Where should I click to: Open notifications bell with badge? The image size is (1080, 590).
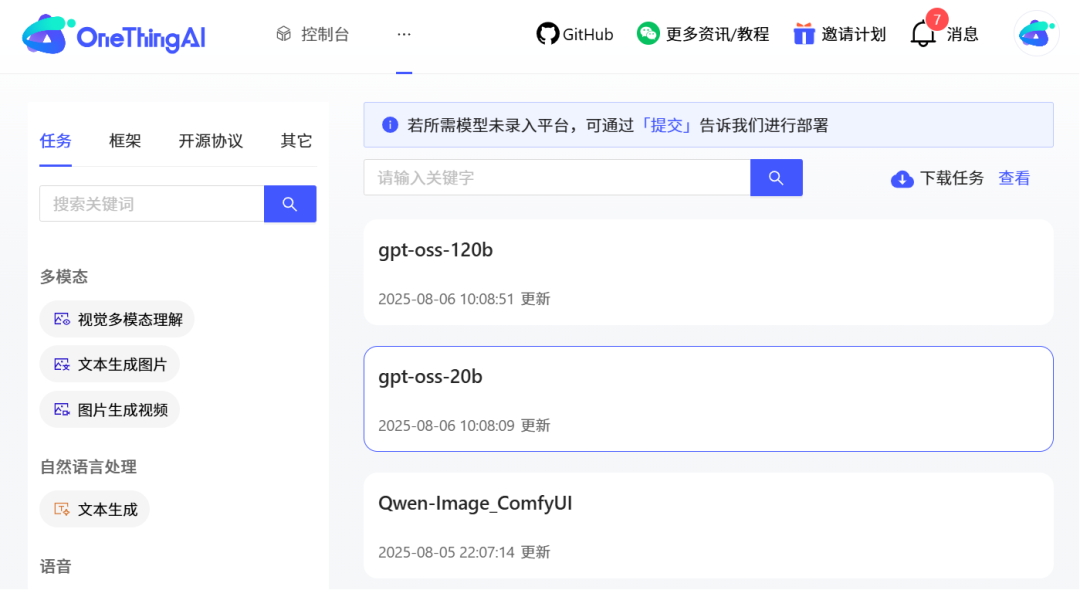(x=923, y=34)
